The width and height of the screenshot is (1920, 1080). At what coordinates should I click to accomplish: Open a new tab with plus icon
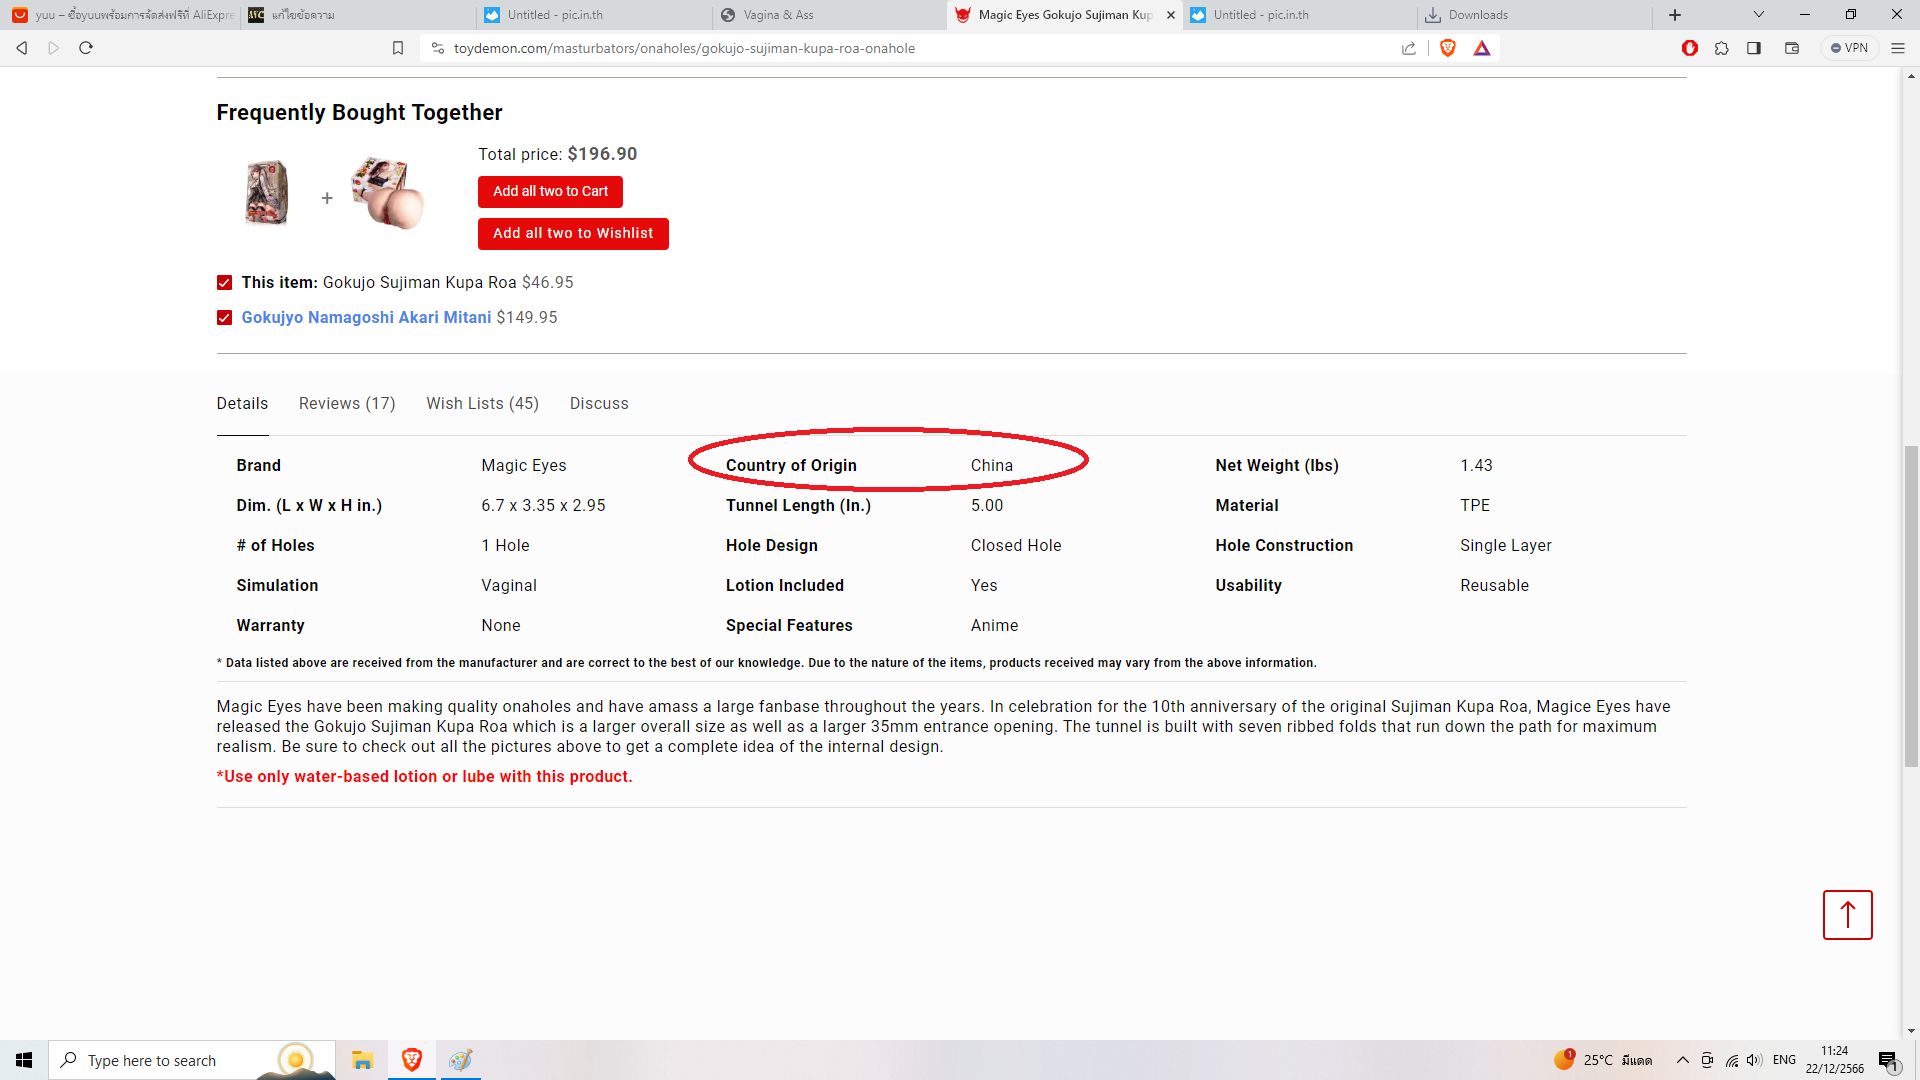[x=1675, y=15]
